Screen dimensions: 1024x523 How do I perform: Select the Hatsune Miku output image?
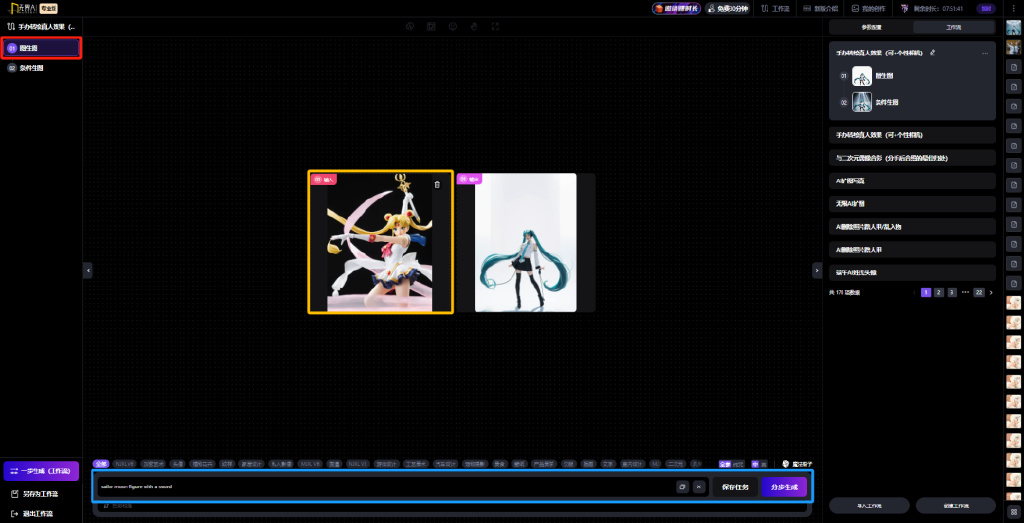point(526,242)
